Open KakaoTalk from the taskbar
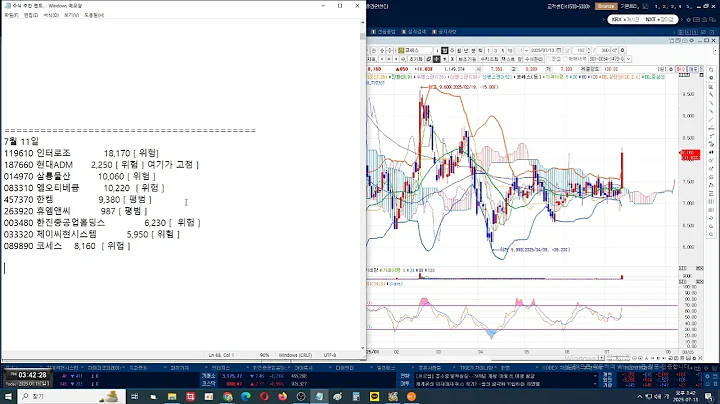720x404 pixels. tap(374, 396)
